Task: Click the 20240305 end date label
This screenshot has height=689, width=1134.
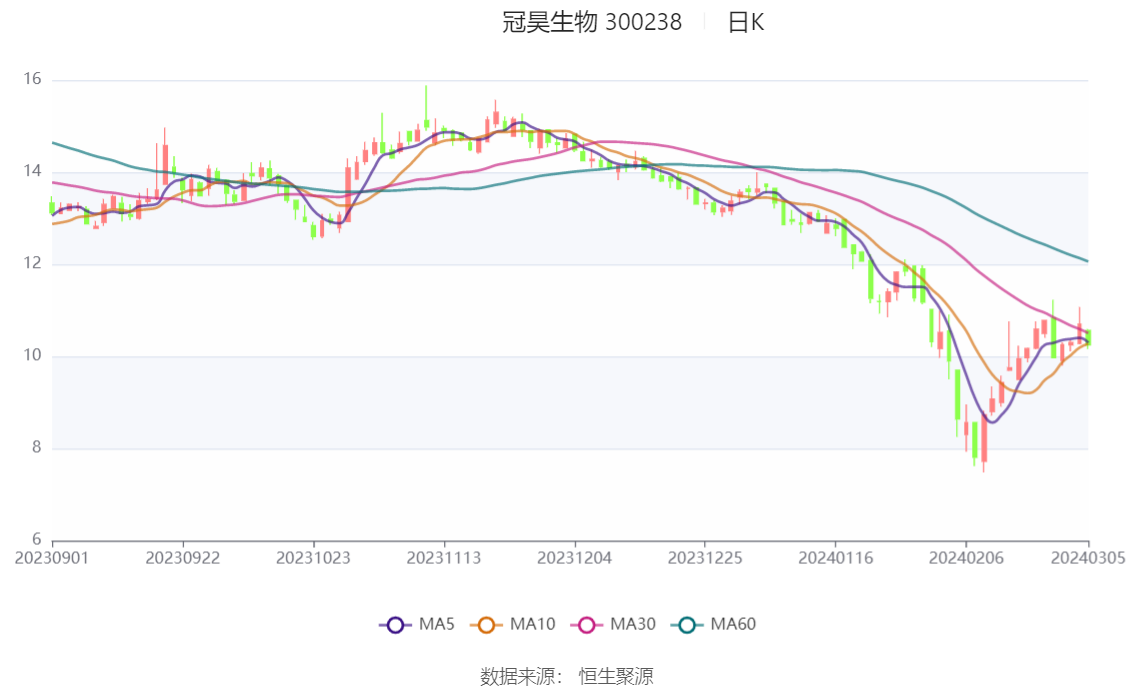Action: pos(1087,558)
